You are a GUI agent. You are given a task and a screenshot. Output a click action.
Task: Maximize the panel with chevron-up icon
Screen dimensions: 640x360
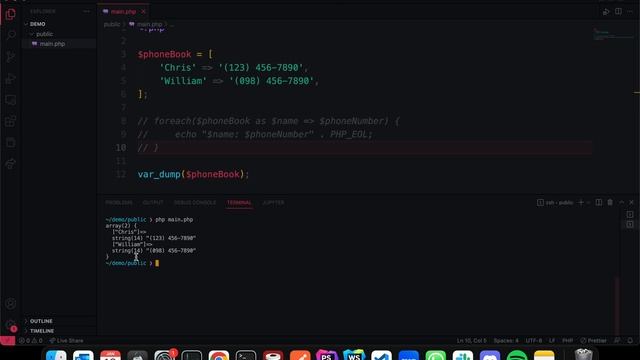point(621,202)
